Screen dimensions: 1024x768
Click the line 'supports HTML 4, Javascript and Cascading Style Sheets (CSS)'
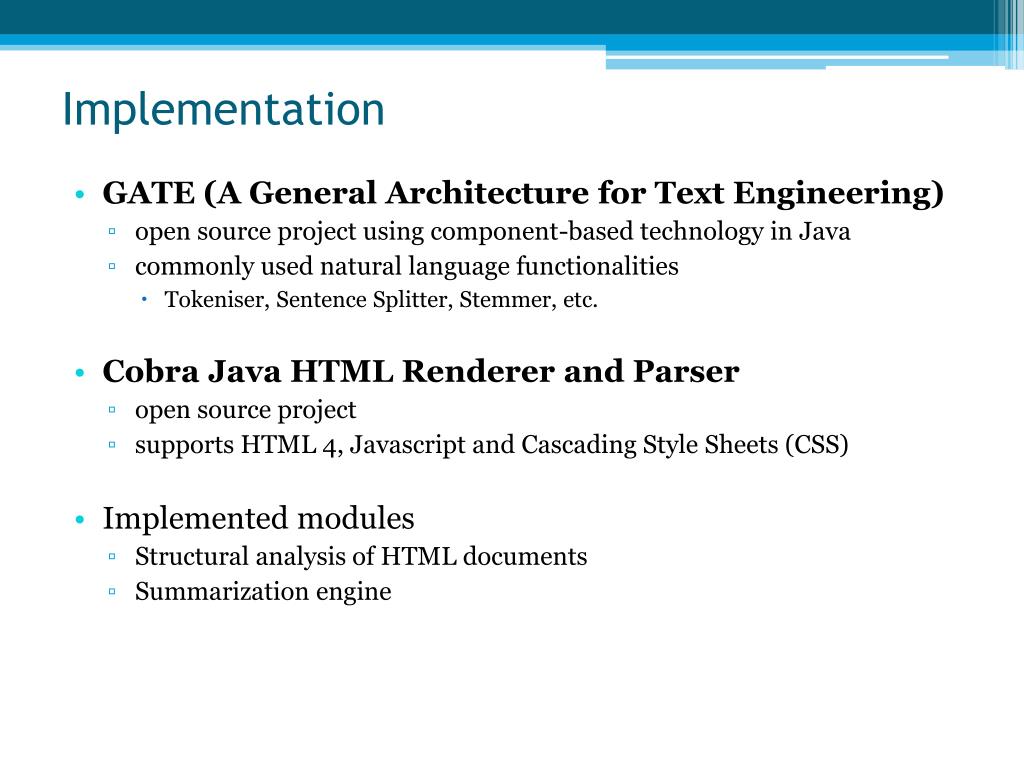point(491,445)
